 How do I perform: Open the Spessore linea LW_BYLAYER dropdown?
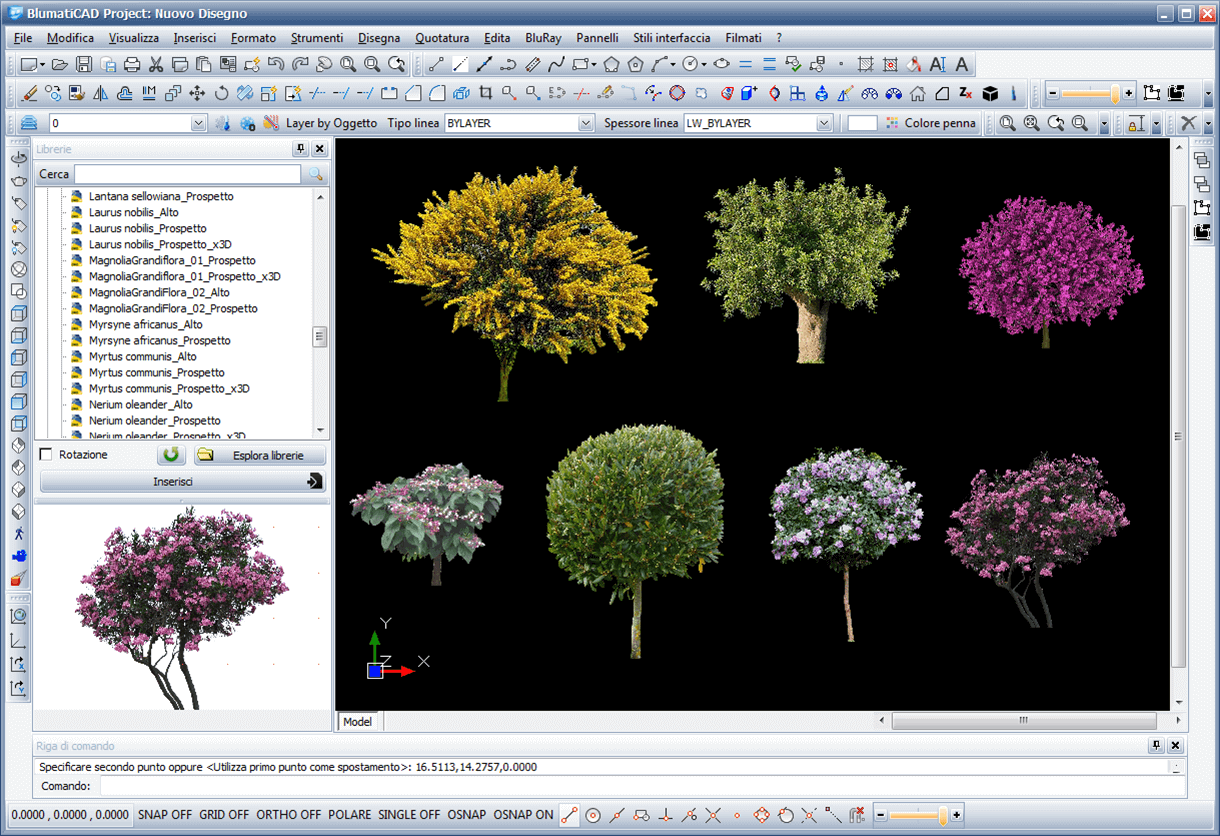pos(824,123)
